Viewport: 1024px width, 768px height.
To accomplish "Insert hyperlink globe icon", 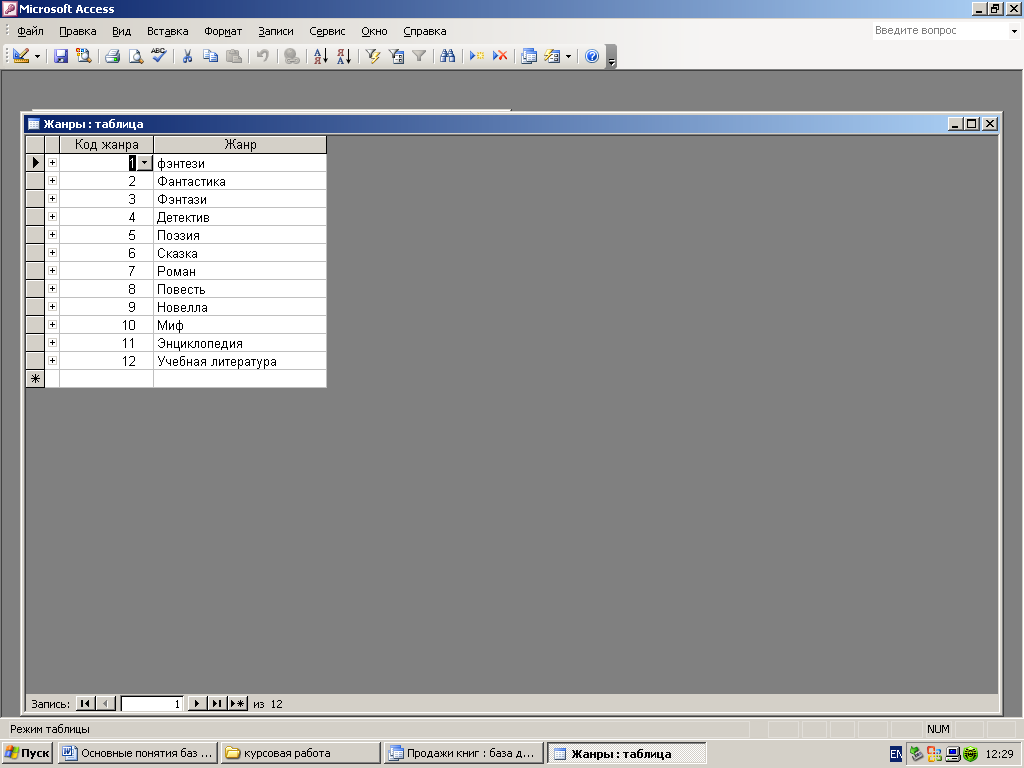I will point(291,56).
